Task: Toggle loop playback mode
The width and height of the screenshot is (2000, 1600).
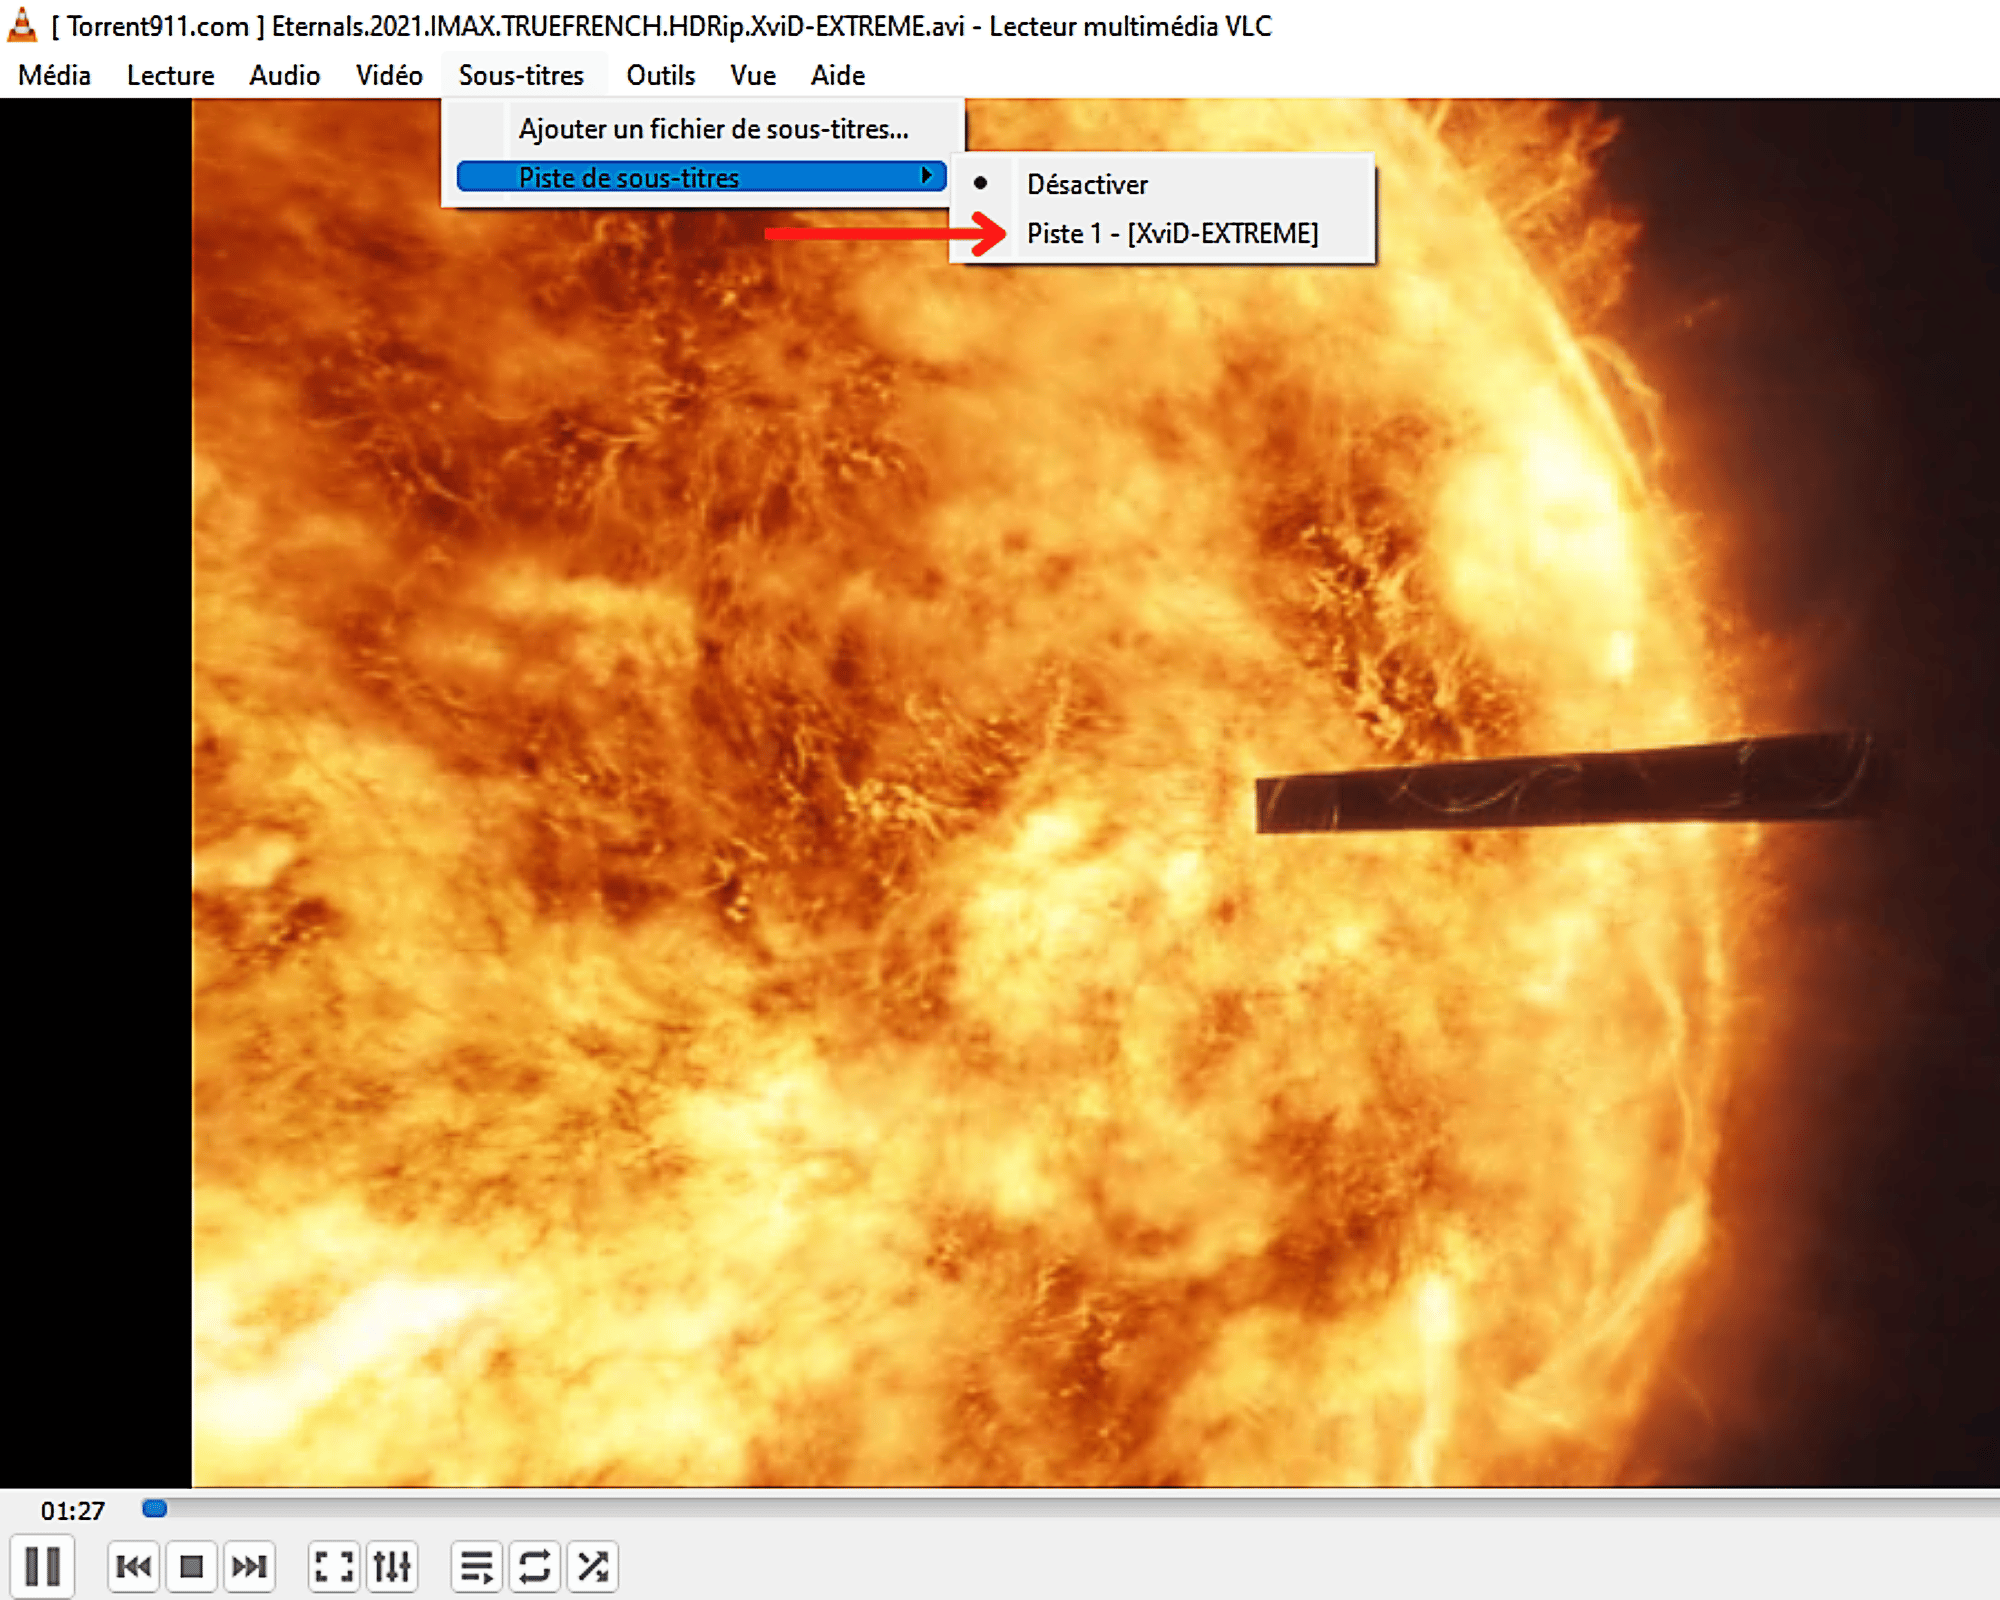Action: 534,1566
